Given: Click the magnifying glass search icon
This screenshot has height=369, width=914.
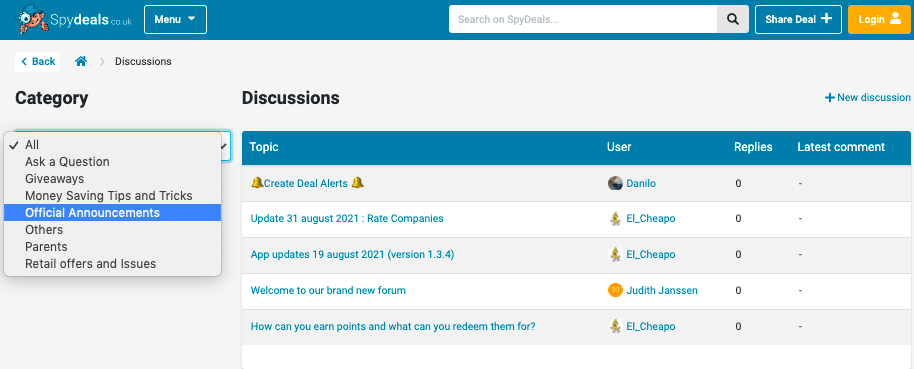Looking at the screenshot, I should click(x=733, y=19).
